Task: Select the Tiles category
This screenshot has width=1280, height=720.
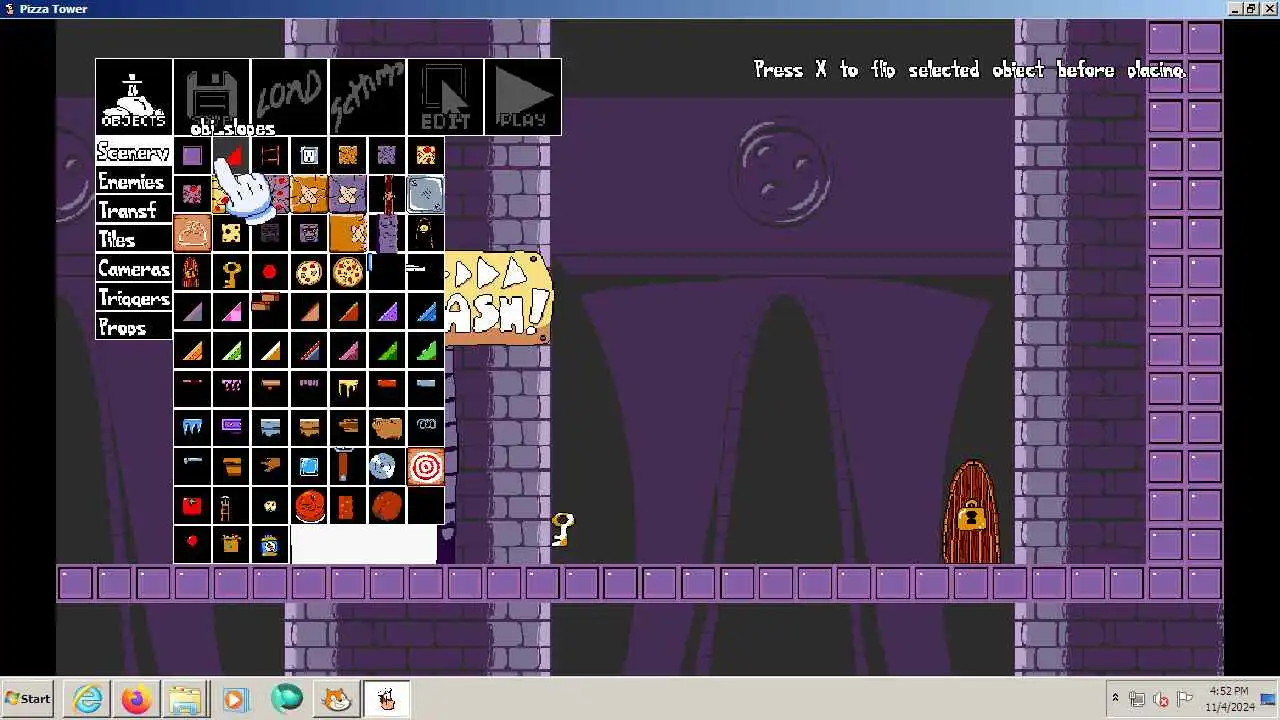Action: [134, 239]
